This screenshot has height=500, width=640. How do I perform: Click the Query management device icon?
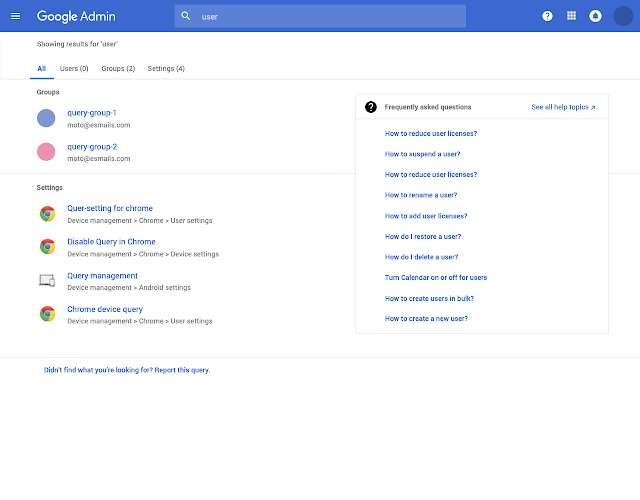46,281
